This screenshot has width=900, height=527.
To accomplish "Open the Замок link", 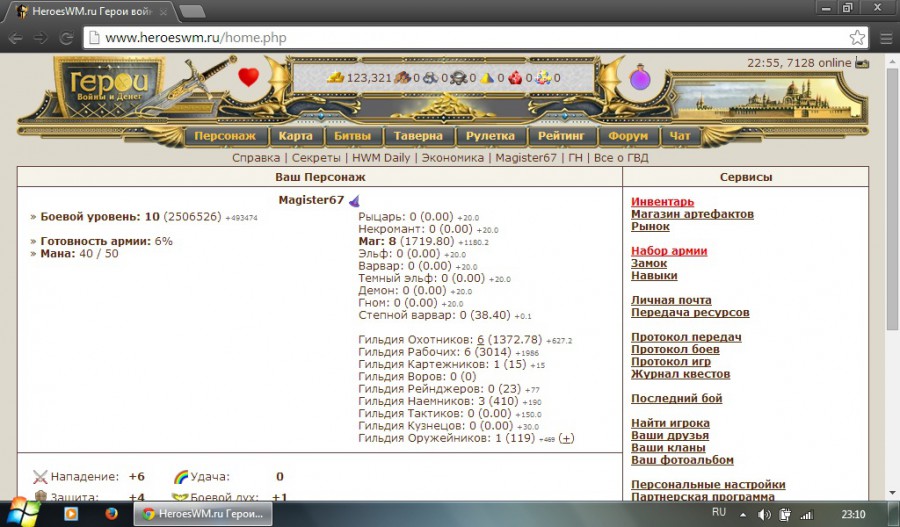I will coord(649,263).
